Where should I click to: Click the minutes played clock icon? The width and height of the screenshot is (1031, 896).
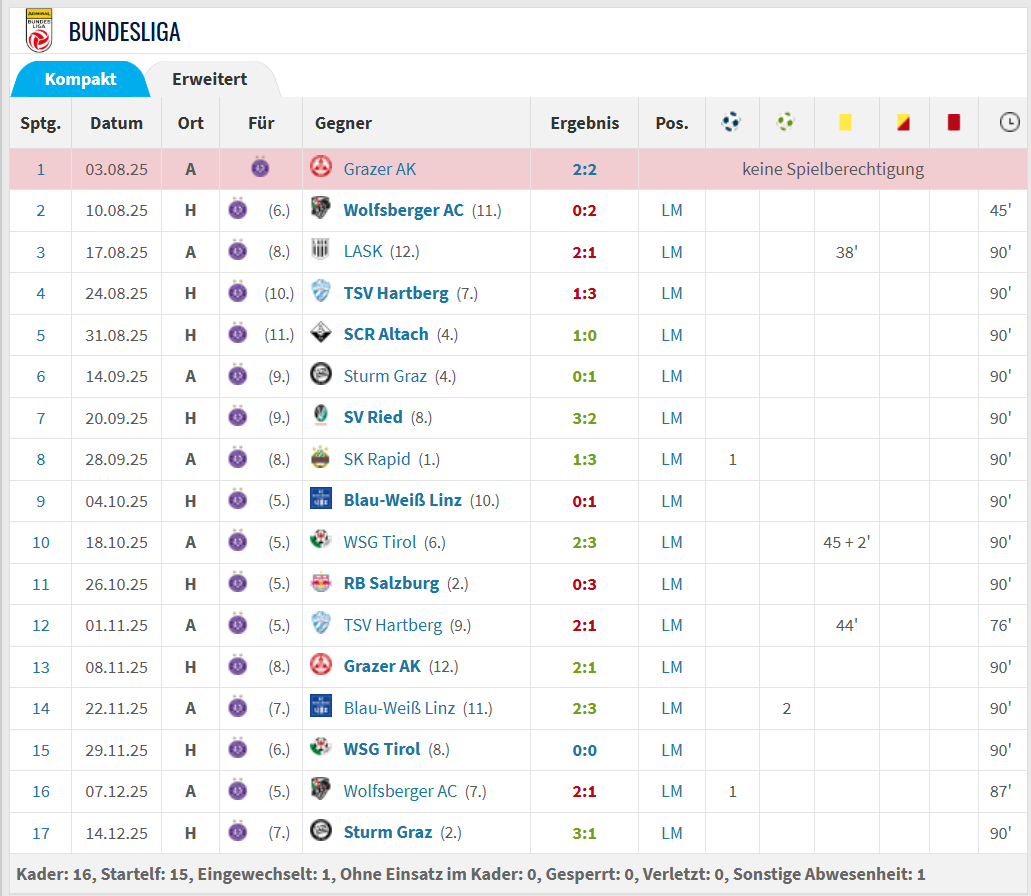point(1009,123)
